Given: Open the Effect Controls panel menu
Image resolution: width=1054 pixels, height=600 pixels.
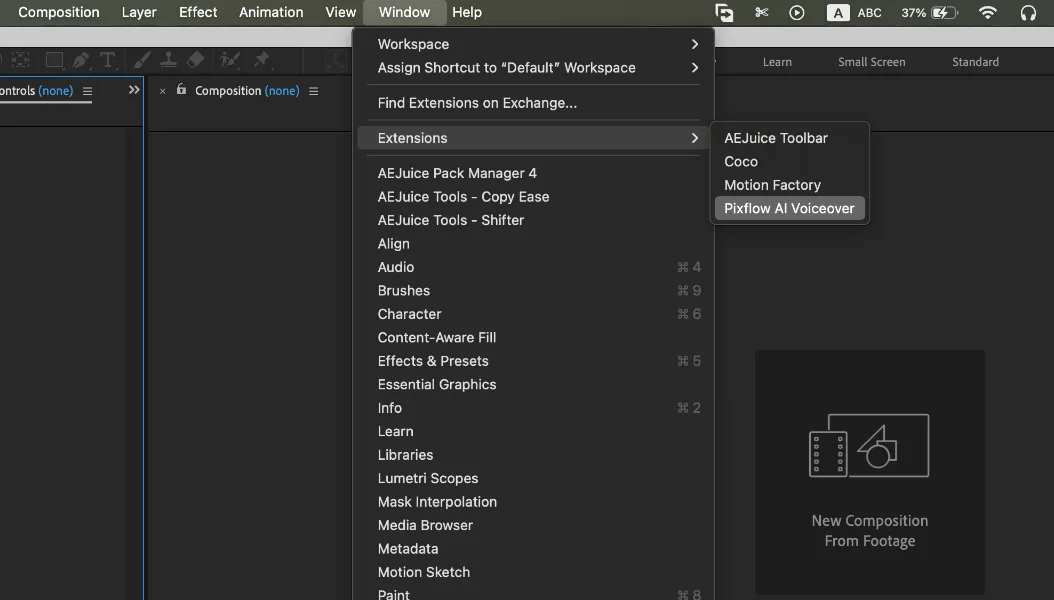Looking at the screenshot, I should (87, 91).
